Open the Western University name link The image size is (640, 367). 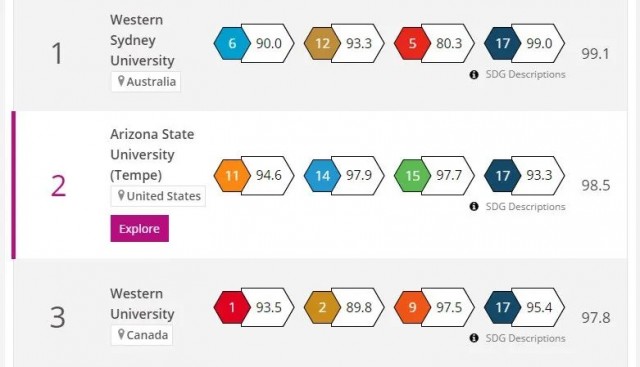[x=142, y=304]
